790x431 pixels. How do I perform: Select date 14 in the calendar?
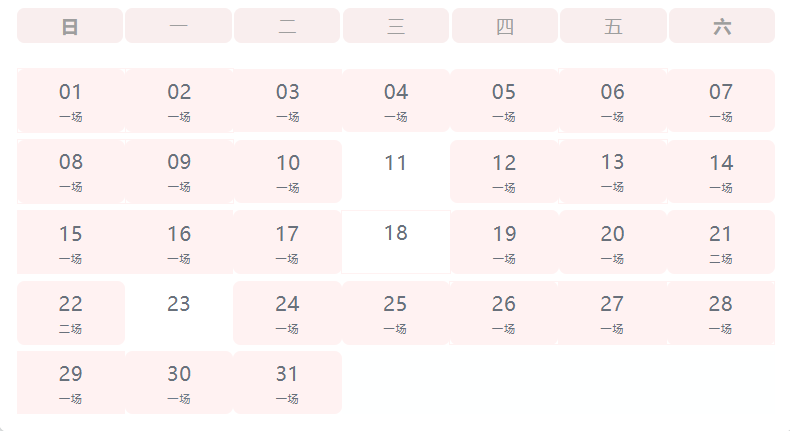click(721, 171)
